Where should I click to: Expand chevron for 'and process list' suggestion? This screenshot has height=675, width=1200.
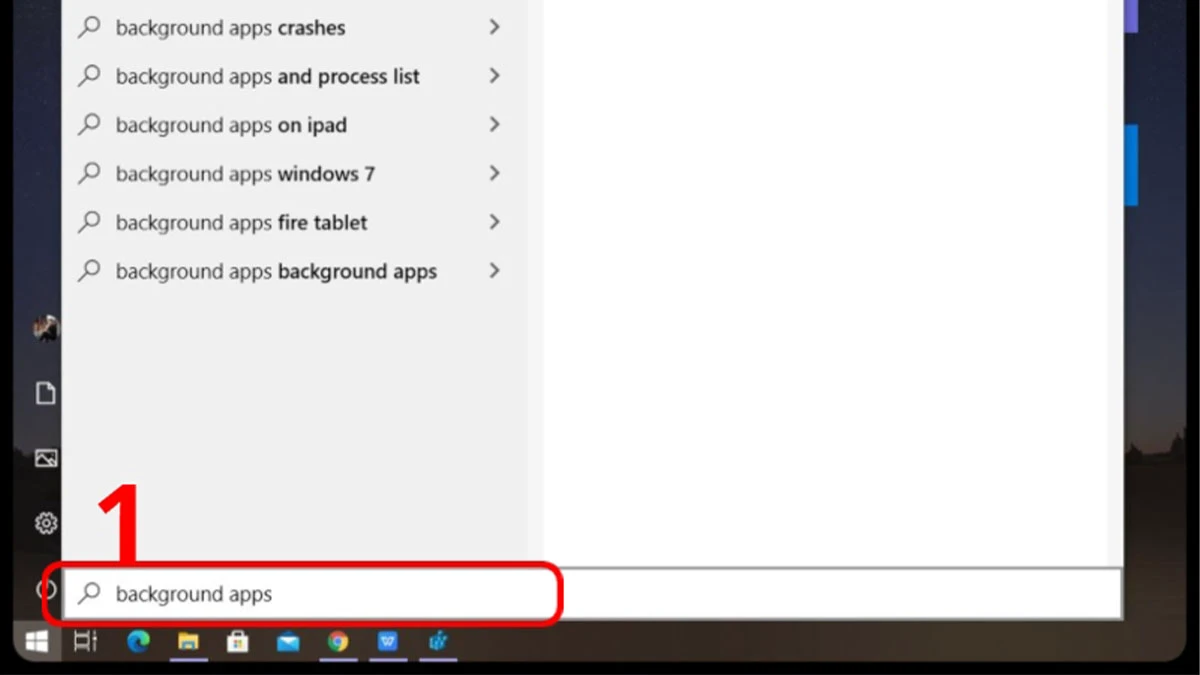pyautogui.click(x=494, y=75)
